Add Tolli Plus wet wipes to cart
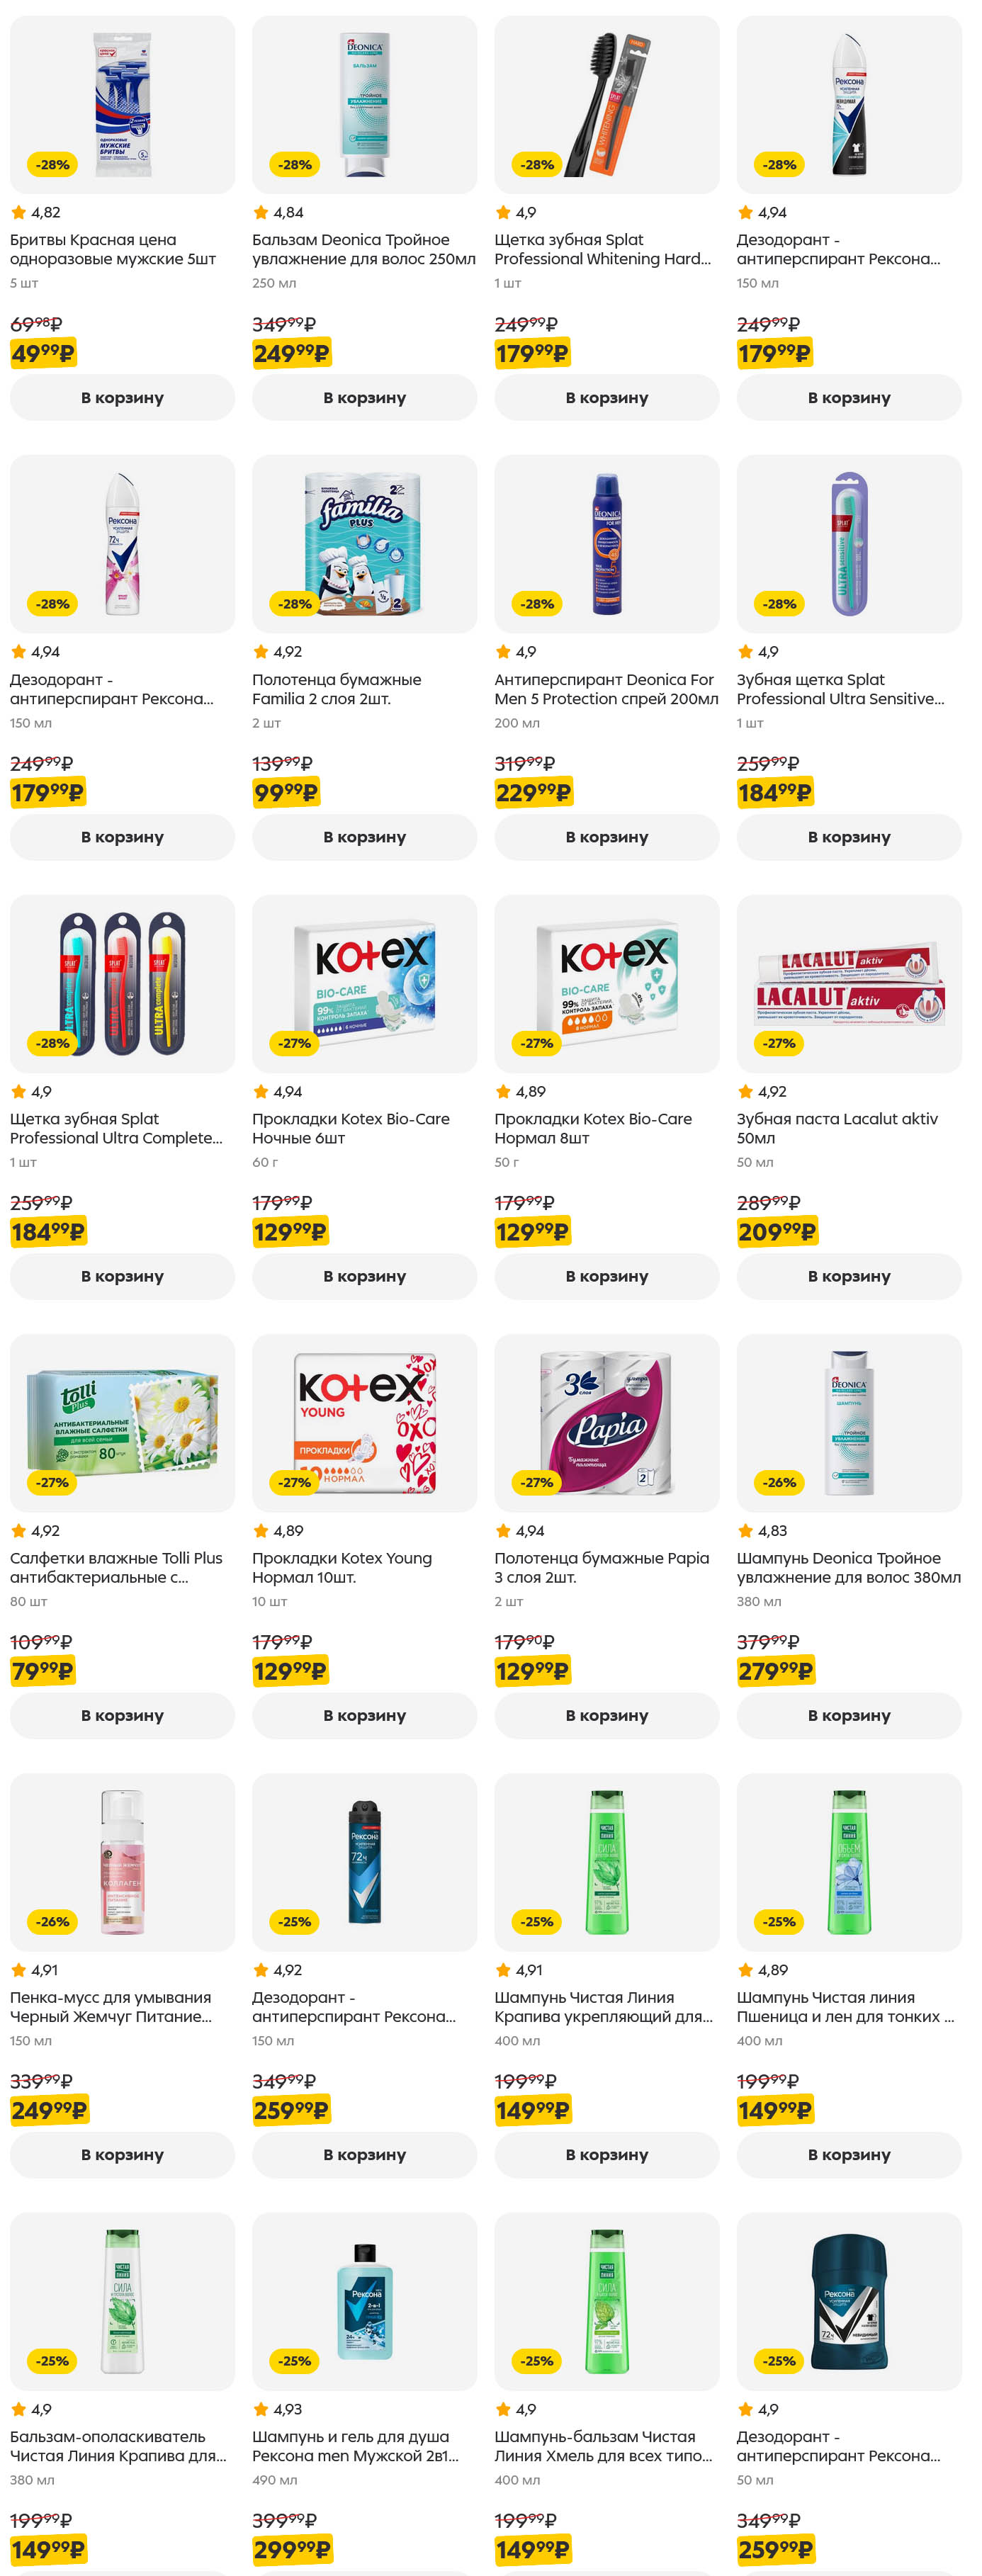This screenshot has width=982, height=2576. [122, 1715]
